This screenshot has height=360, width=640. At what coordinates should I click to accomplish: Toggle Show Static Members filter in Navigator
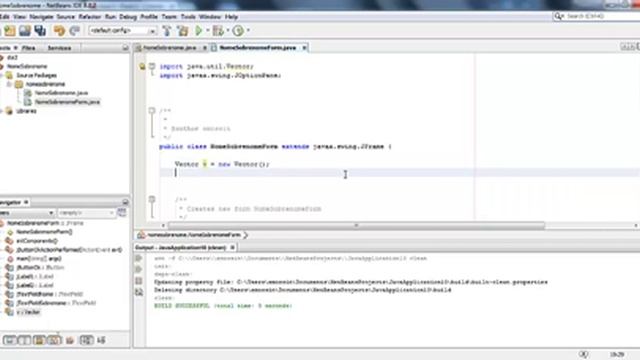[x=39, y=340]
